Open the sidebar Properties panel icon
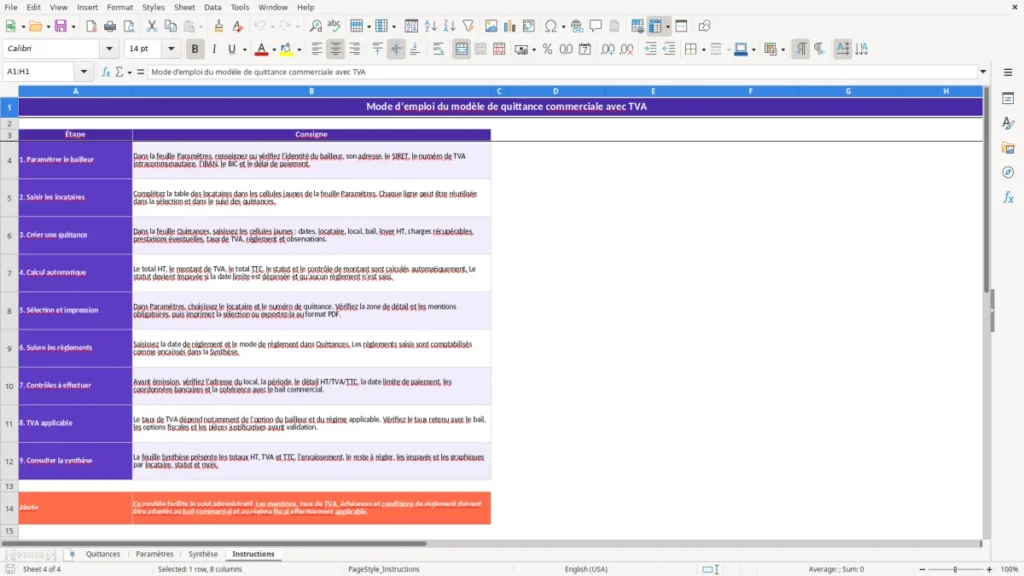Viewport: 1024px width, 576px height. (1008, 99)
